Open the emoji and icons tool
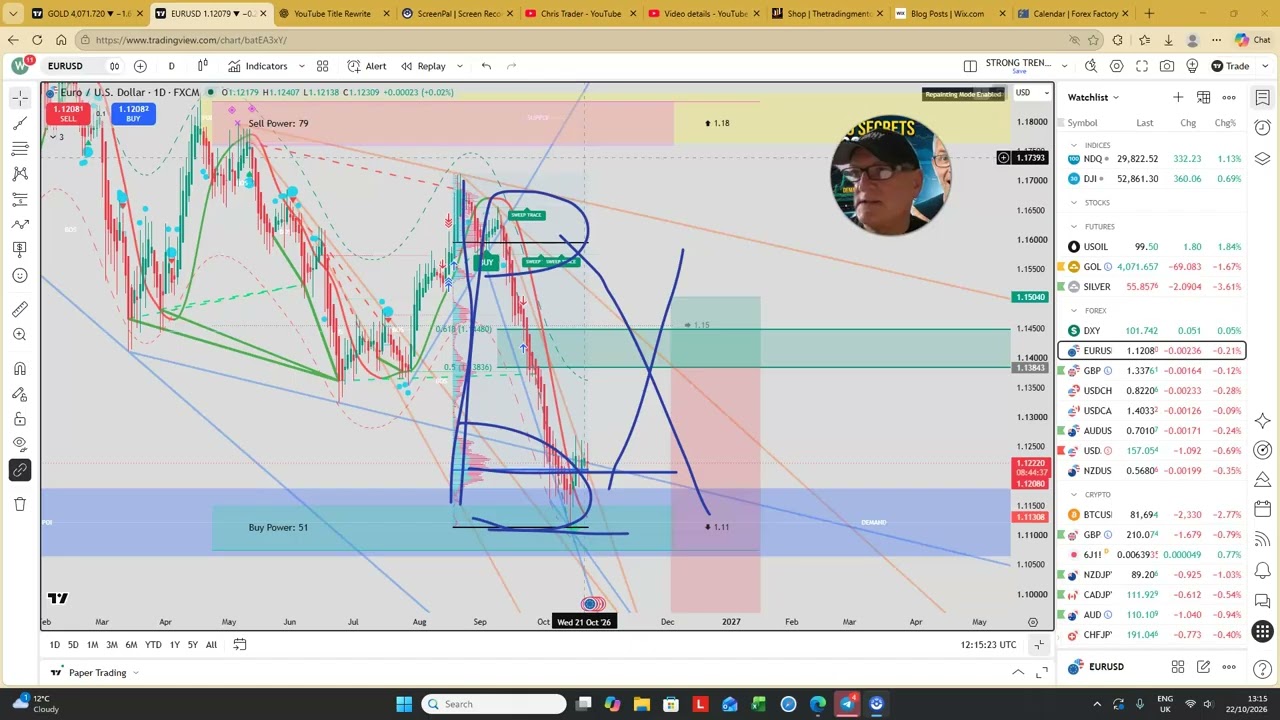 coord(20,276)
